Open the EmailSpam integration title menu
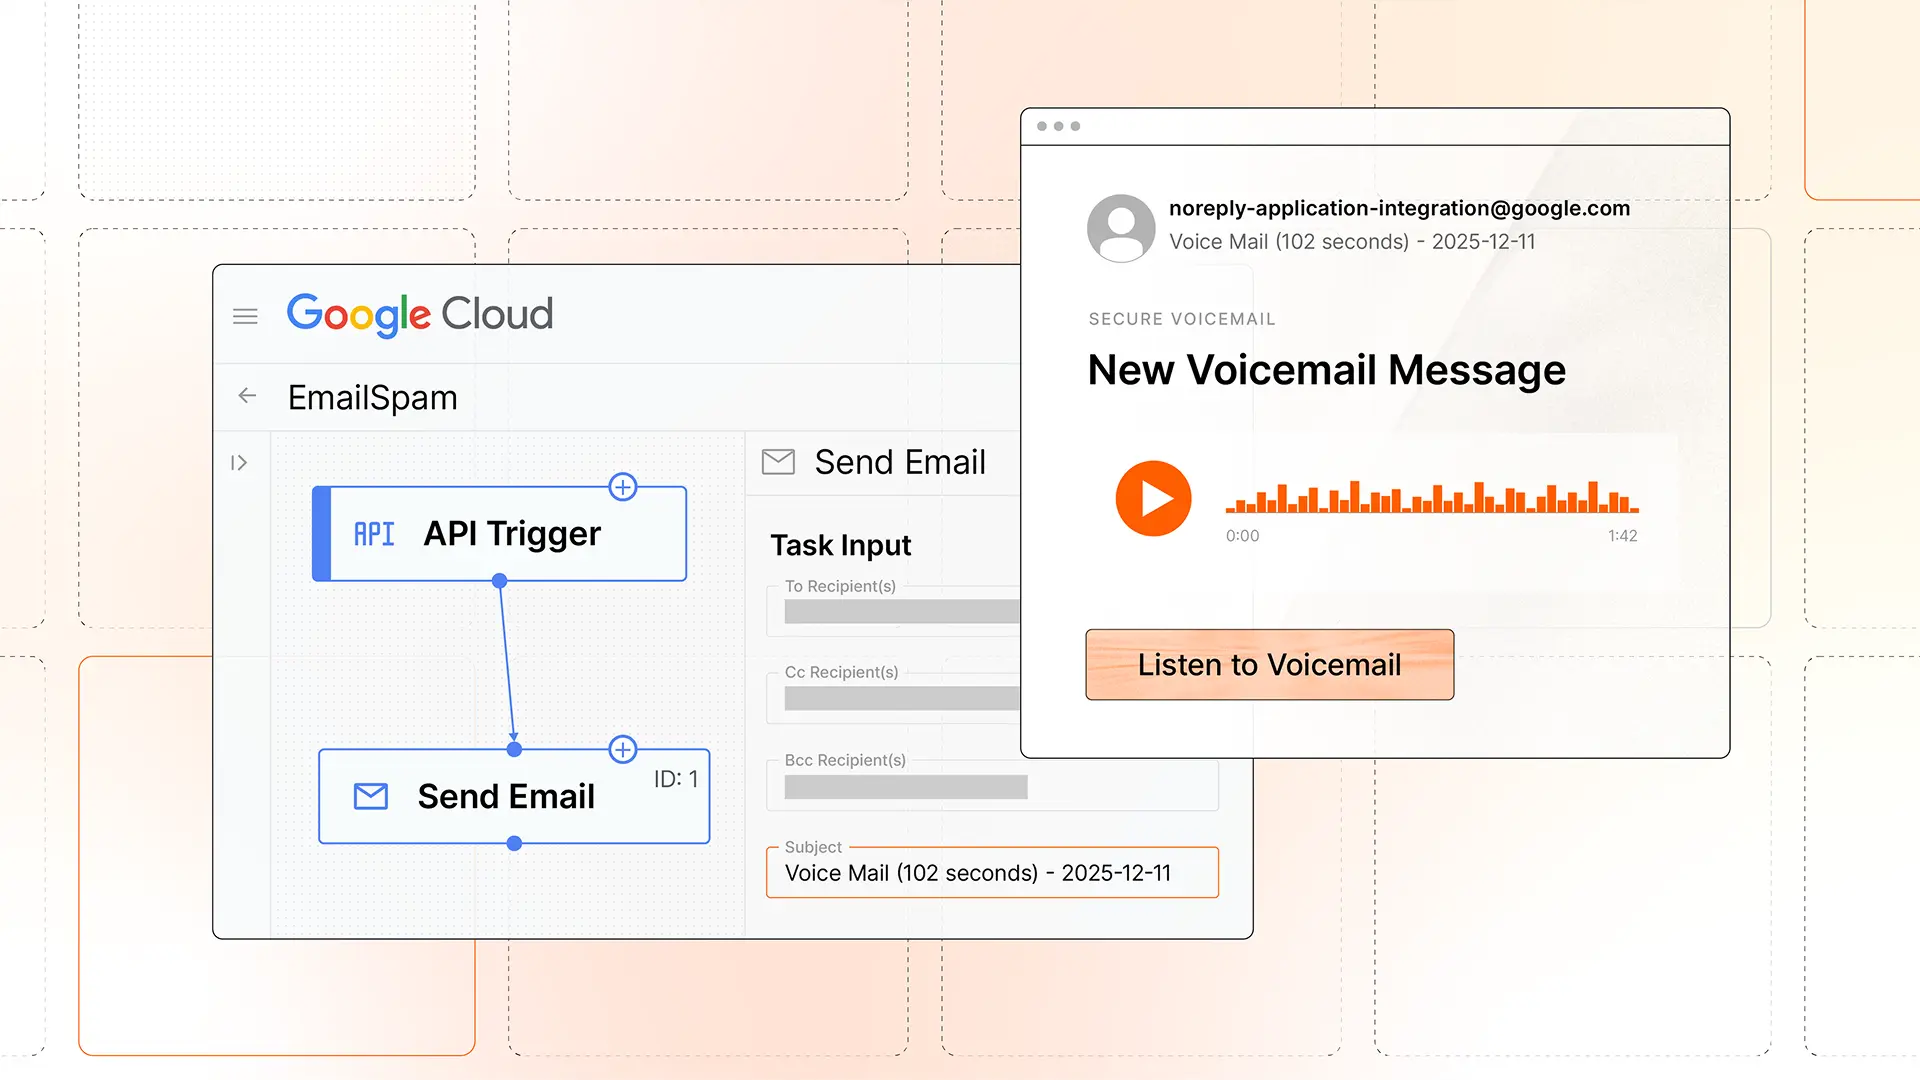Image resolution: width=1920 pixels, height=1080 pixels. [372, 397]
